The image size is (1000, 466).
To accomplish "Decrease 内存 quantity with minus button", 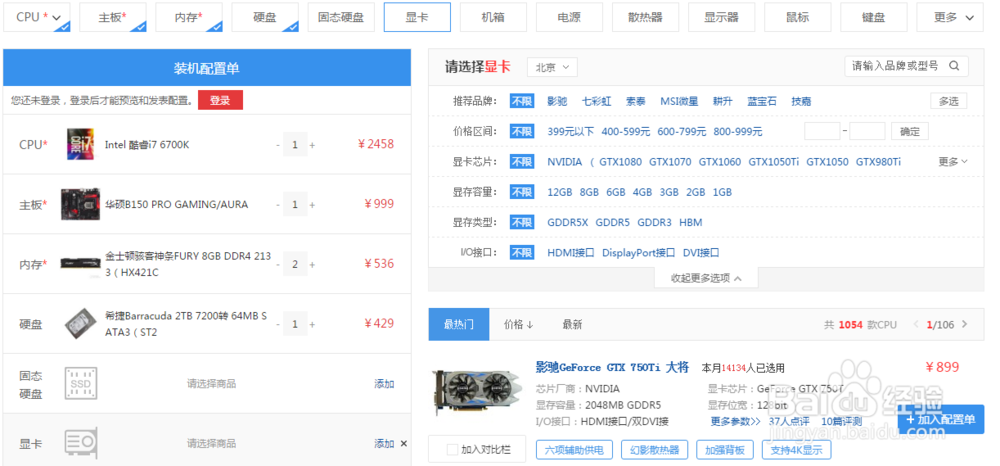I will tap(278, 264).
